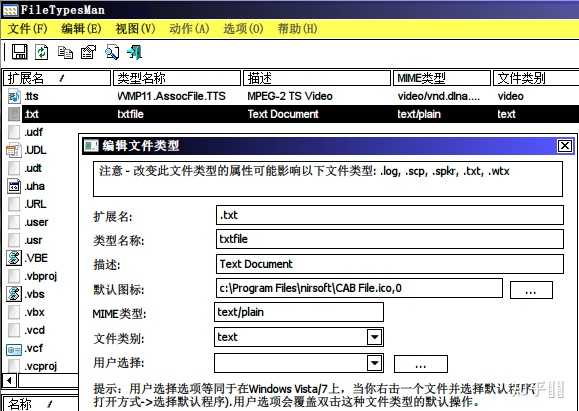
Task: Click the Copy toolbar icon
Action: point(65,52)
